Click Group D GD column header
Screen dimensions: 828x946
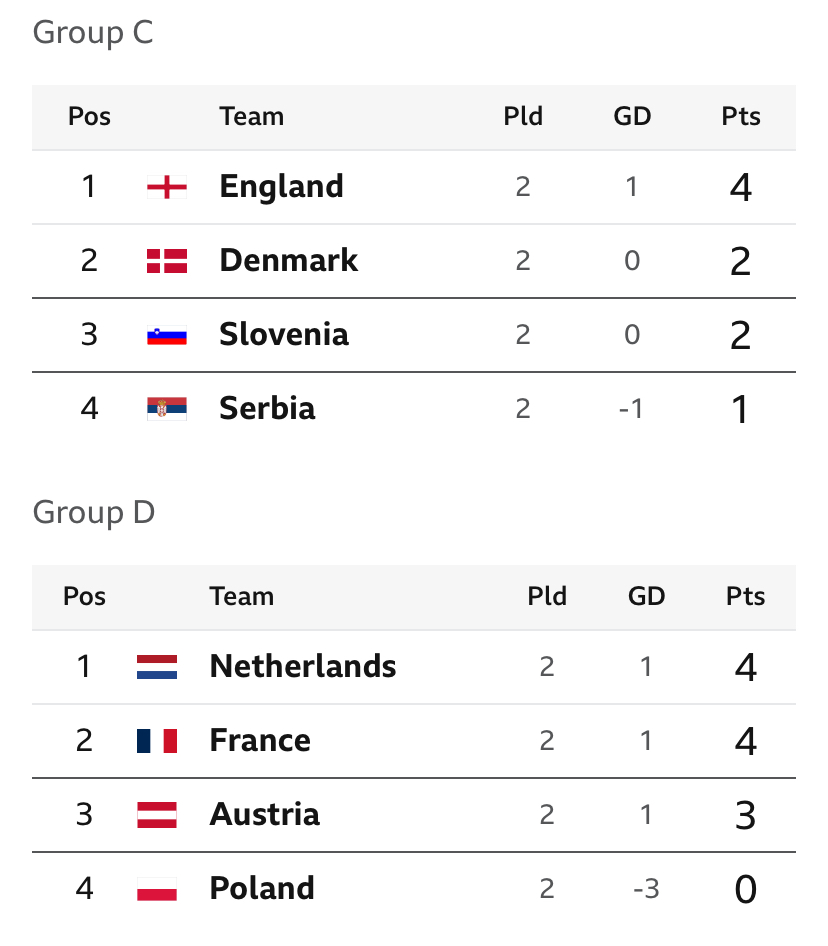tap(646, 596)
